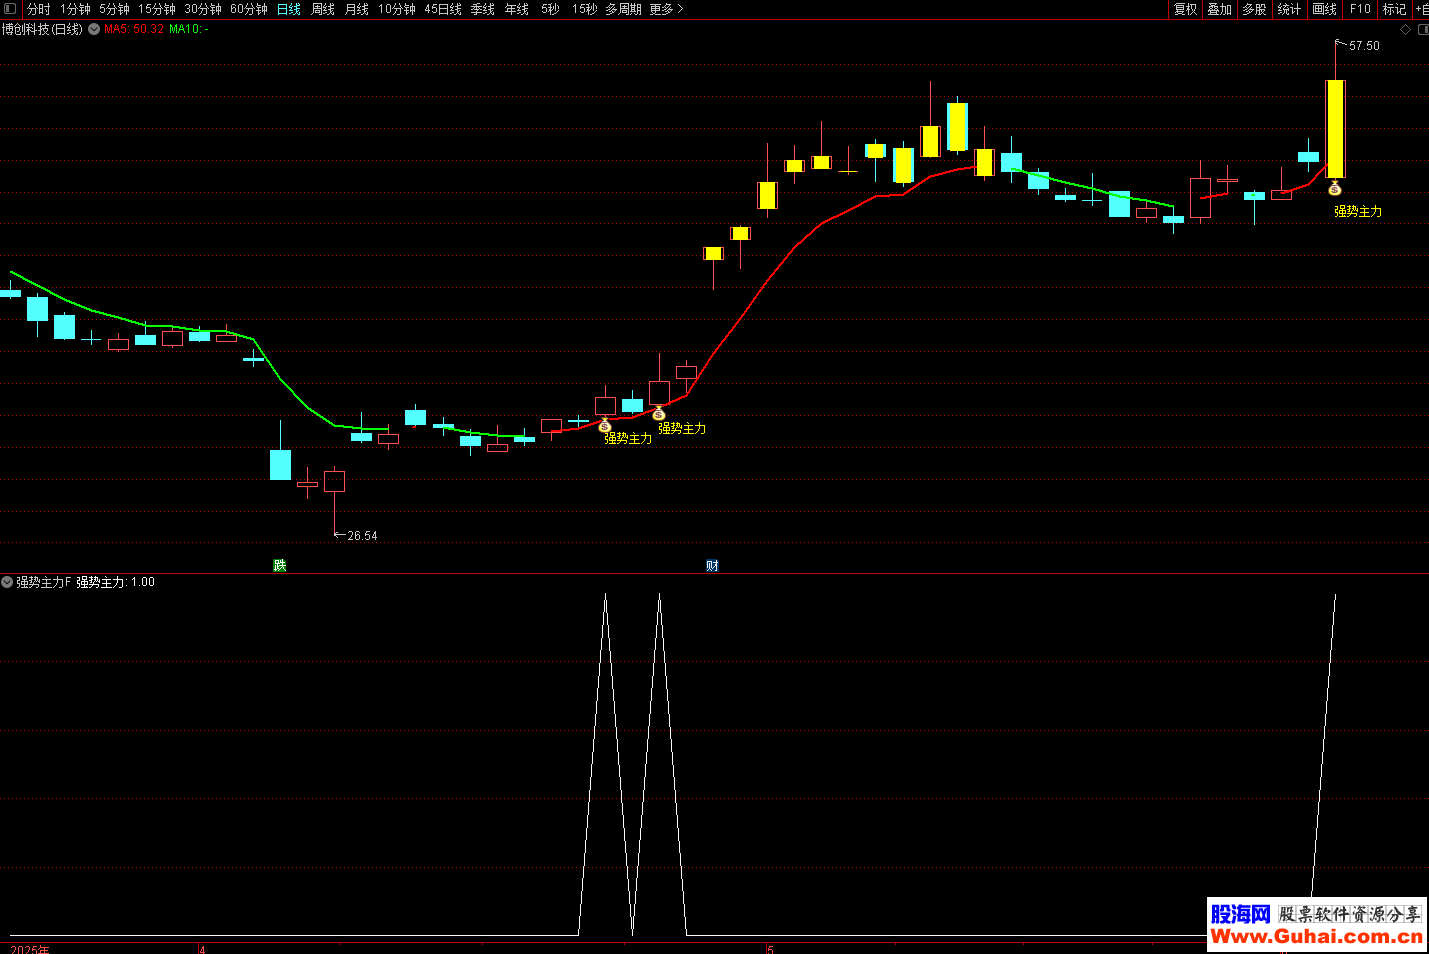Image resolution: width=1429 pixels, height=954 pixels.
Task: Click the 统计 statistics button
Action: (x=1289, y=9)
